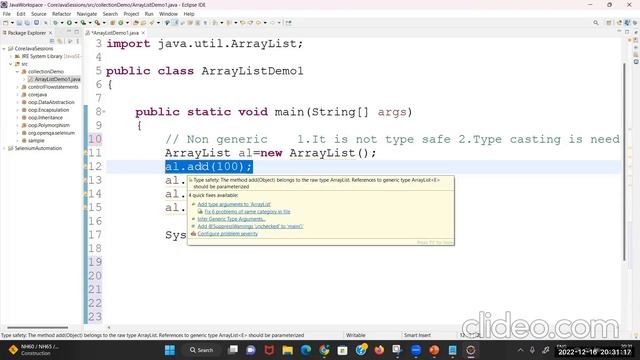Click 'Configure problem severity' link
Viewport: 640px width, 360px height.
[x=227, y=233]
